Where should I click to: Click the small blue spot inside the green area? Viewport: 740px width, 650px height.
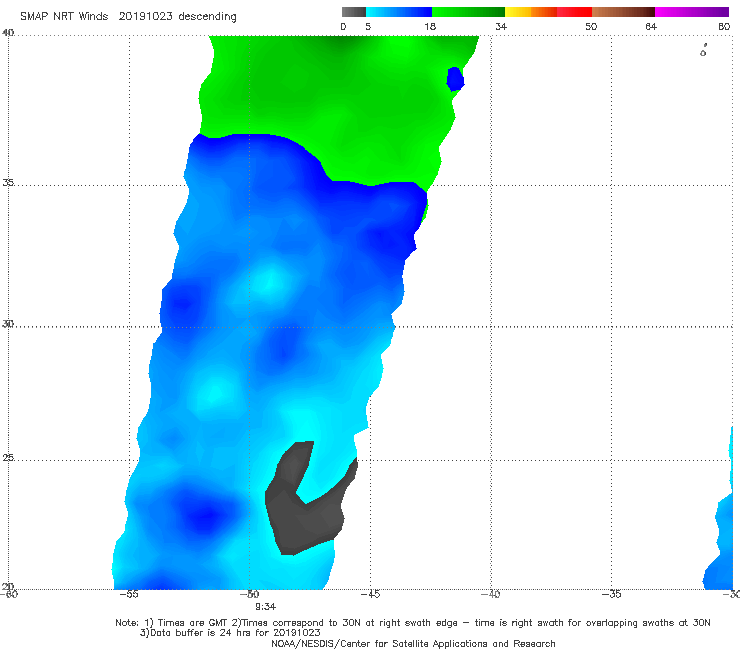pos(455,79)
